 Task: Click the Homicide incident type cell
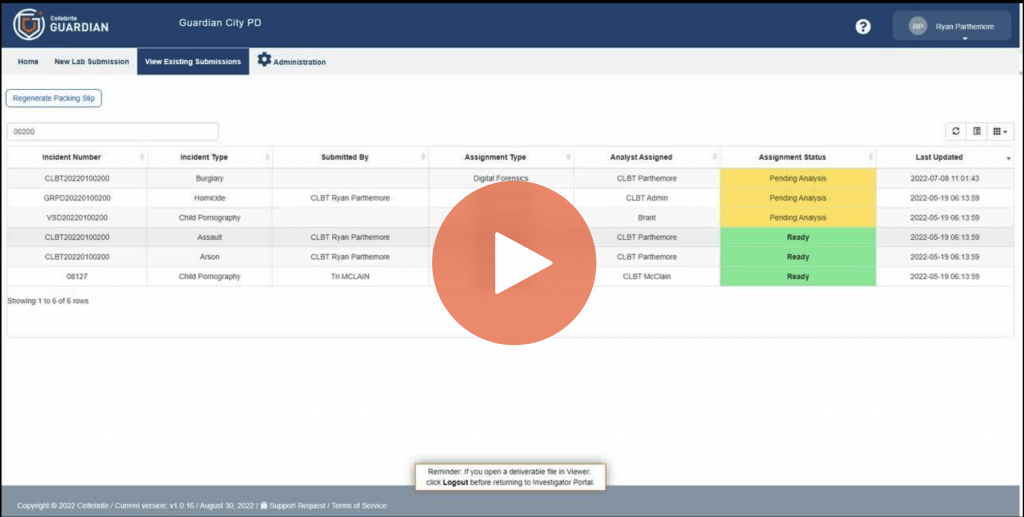pyautogui.click(x=210, y=198)
